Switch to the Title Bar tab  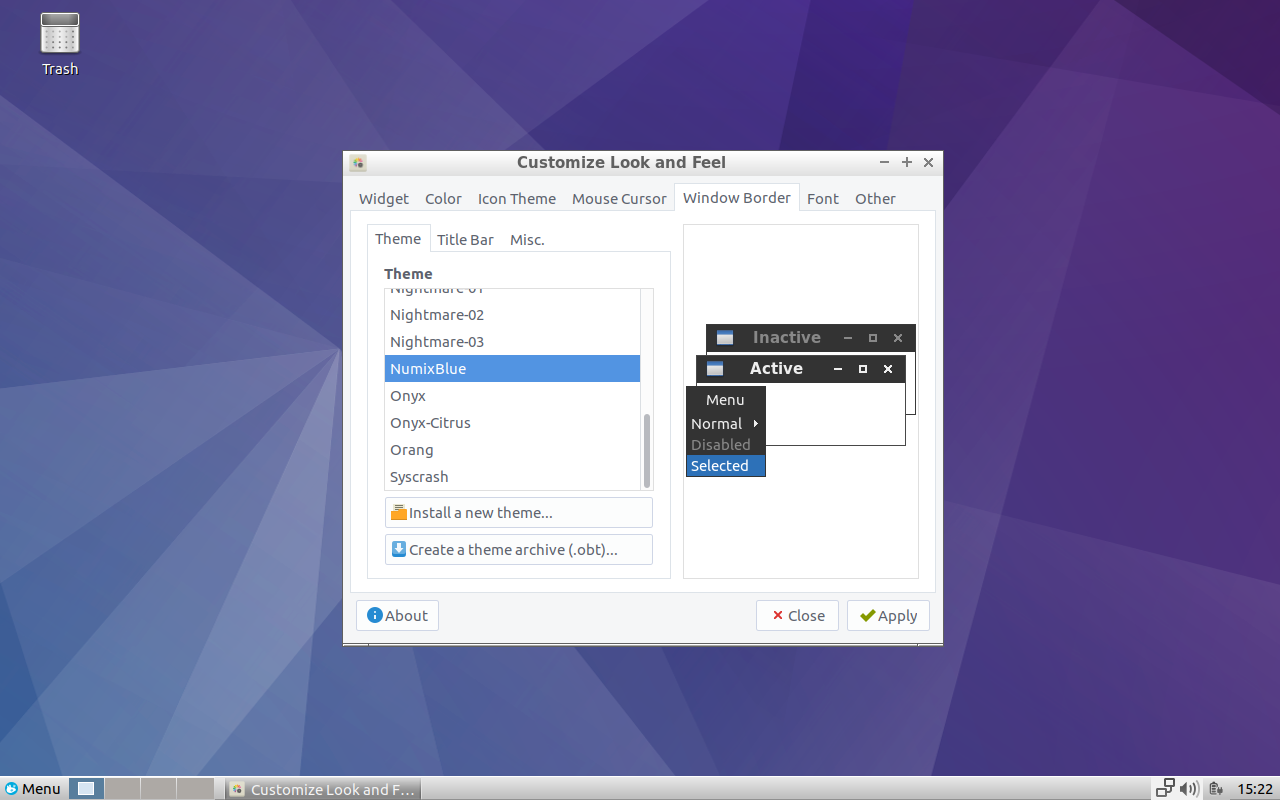(465, 239)
